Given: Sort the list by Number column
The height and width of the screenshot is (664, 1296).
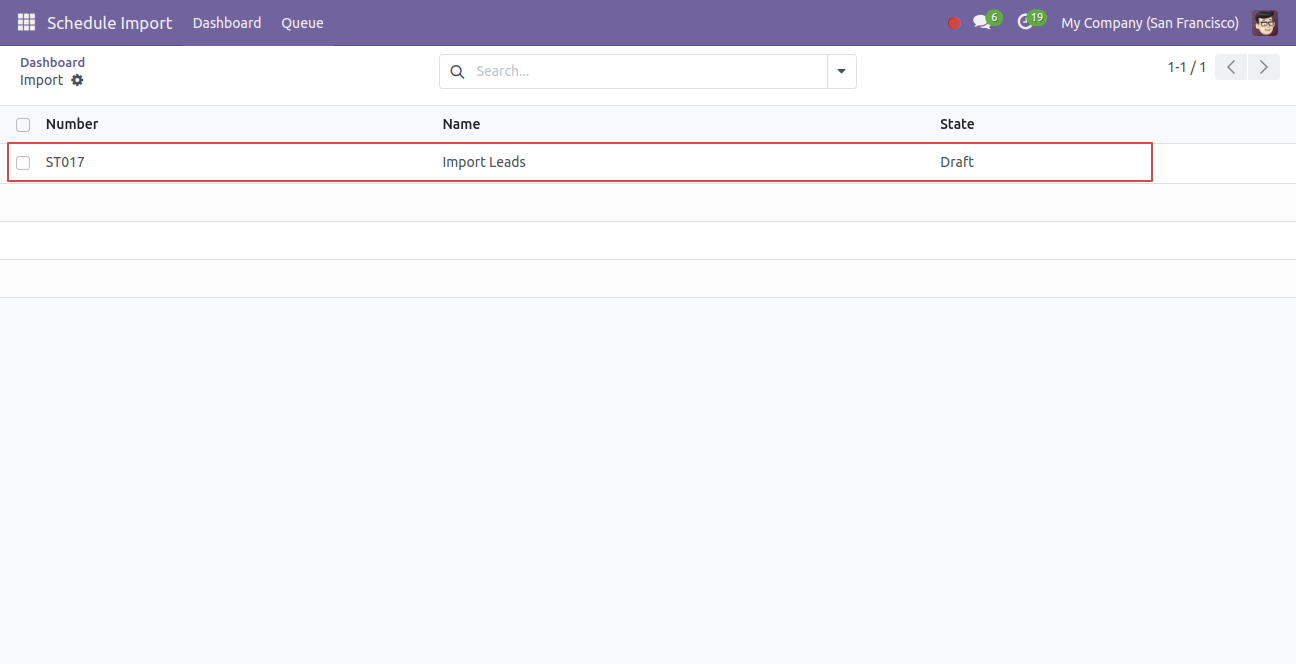Looking at the screenshot, I should (72, 124).
